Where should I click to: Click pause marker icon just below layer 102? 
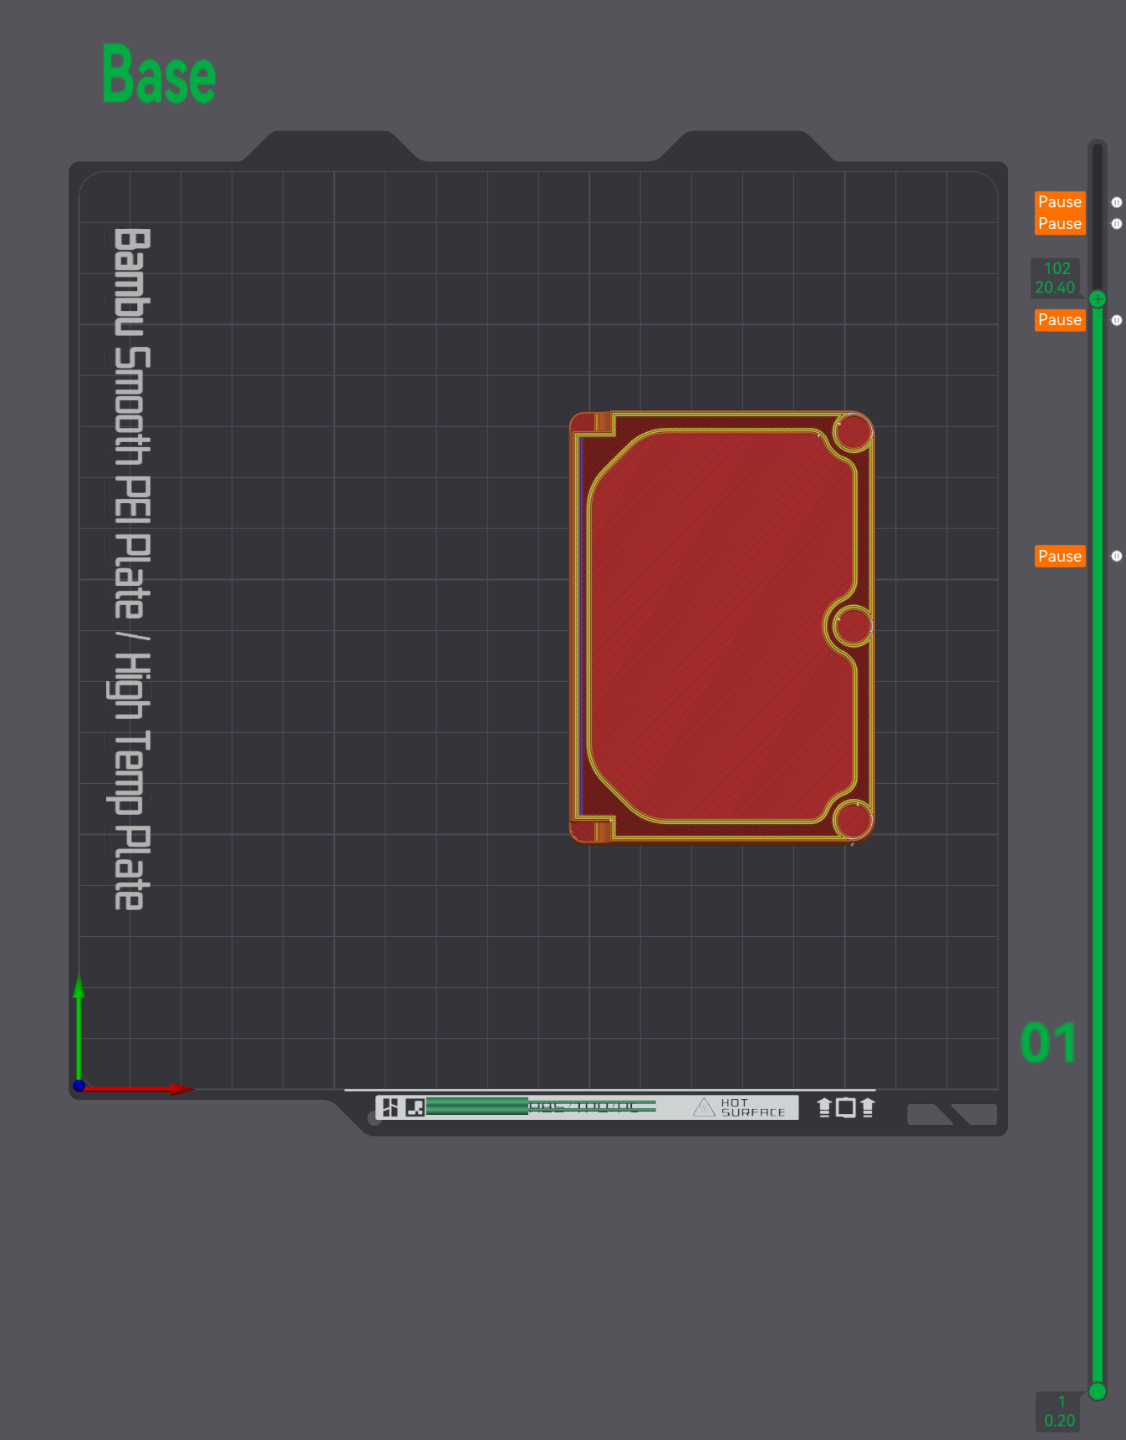click(x=1116, y=320)
